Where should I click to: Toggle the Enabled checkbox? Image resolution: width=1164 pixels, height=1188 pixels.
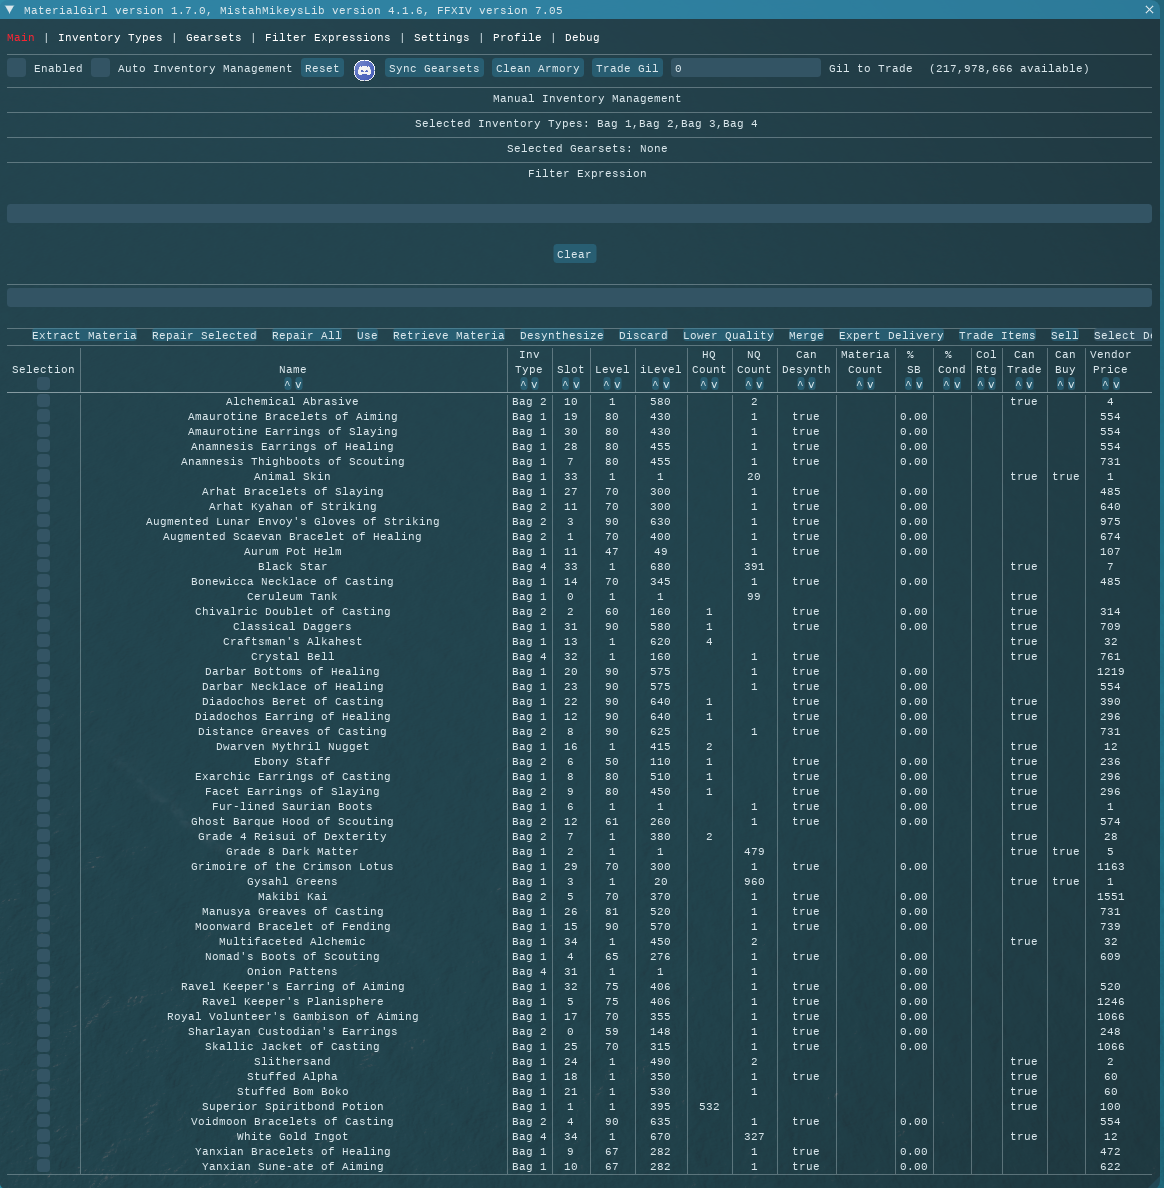click(x=17, y=68)
